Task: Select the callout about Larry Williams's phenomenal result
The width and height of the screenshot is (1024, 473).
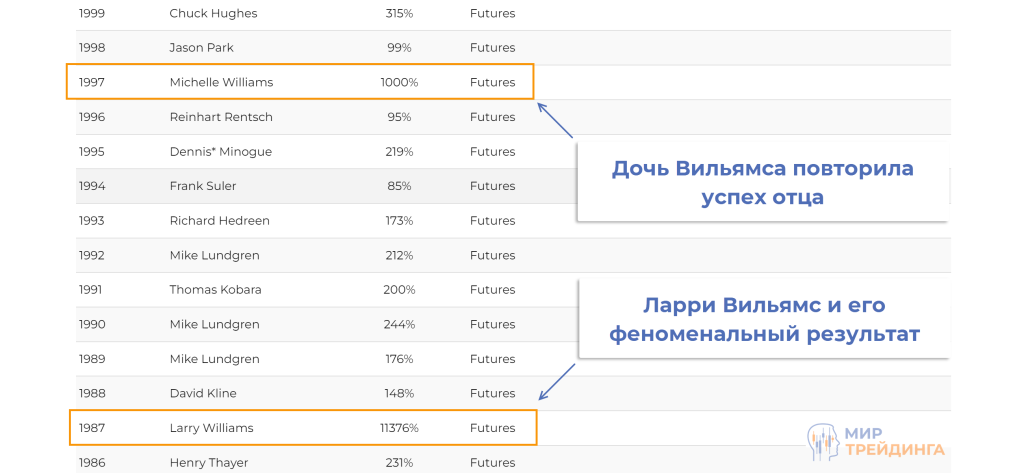Action: point(762,320)
